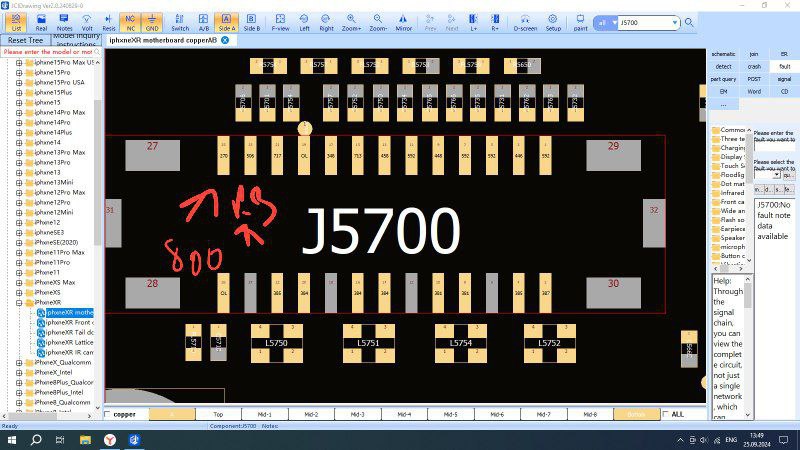Click the F-view full view icon
The image size is (800, 450).
tap(280, 22)
